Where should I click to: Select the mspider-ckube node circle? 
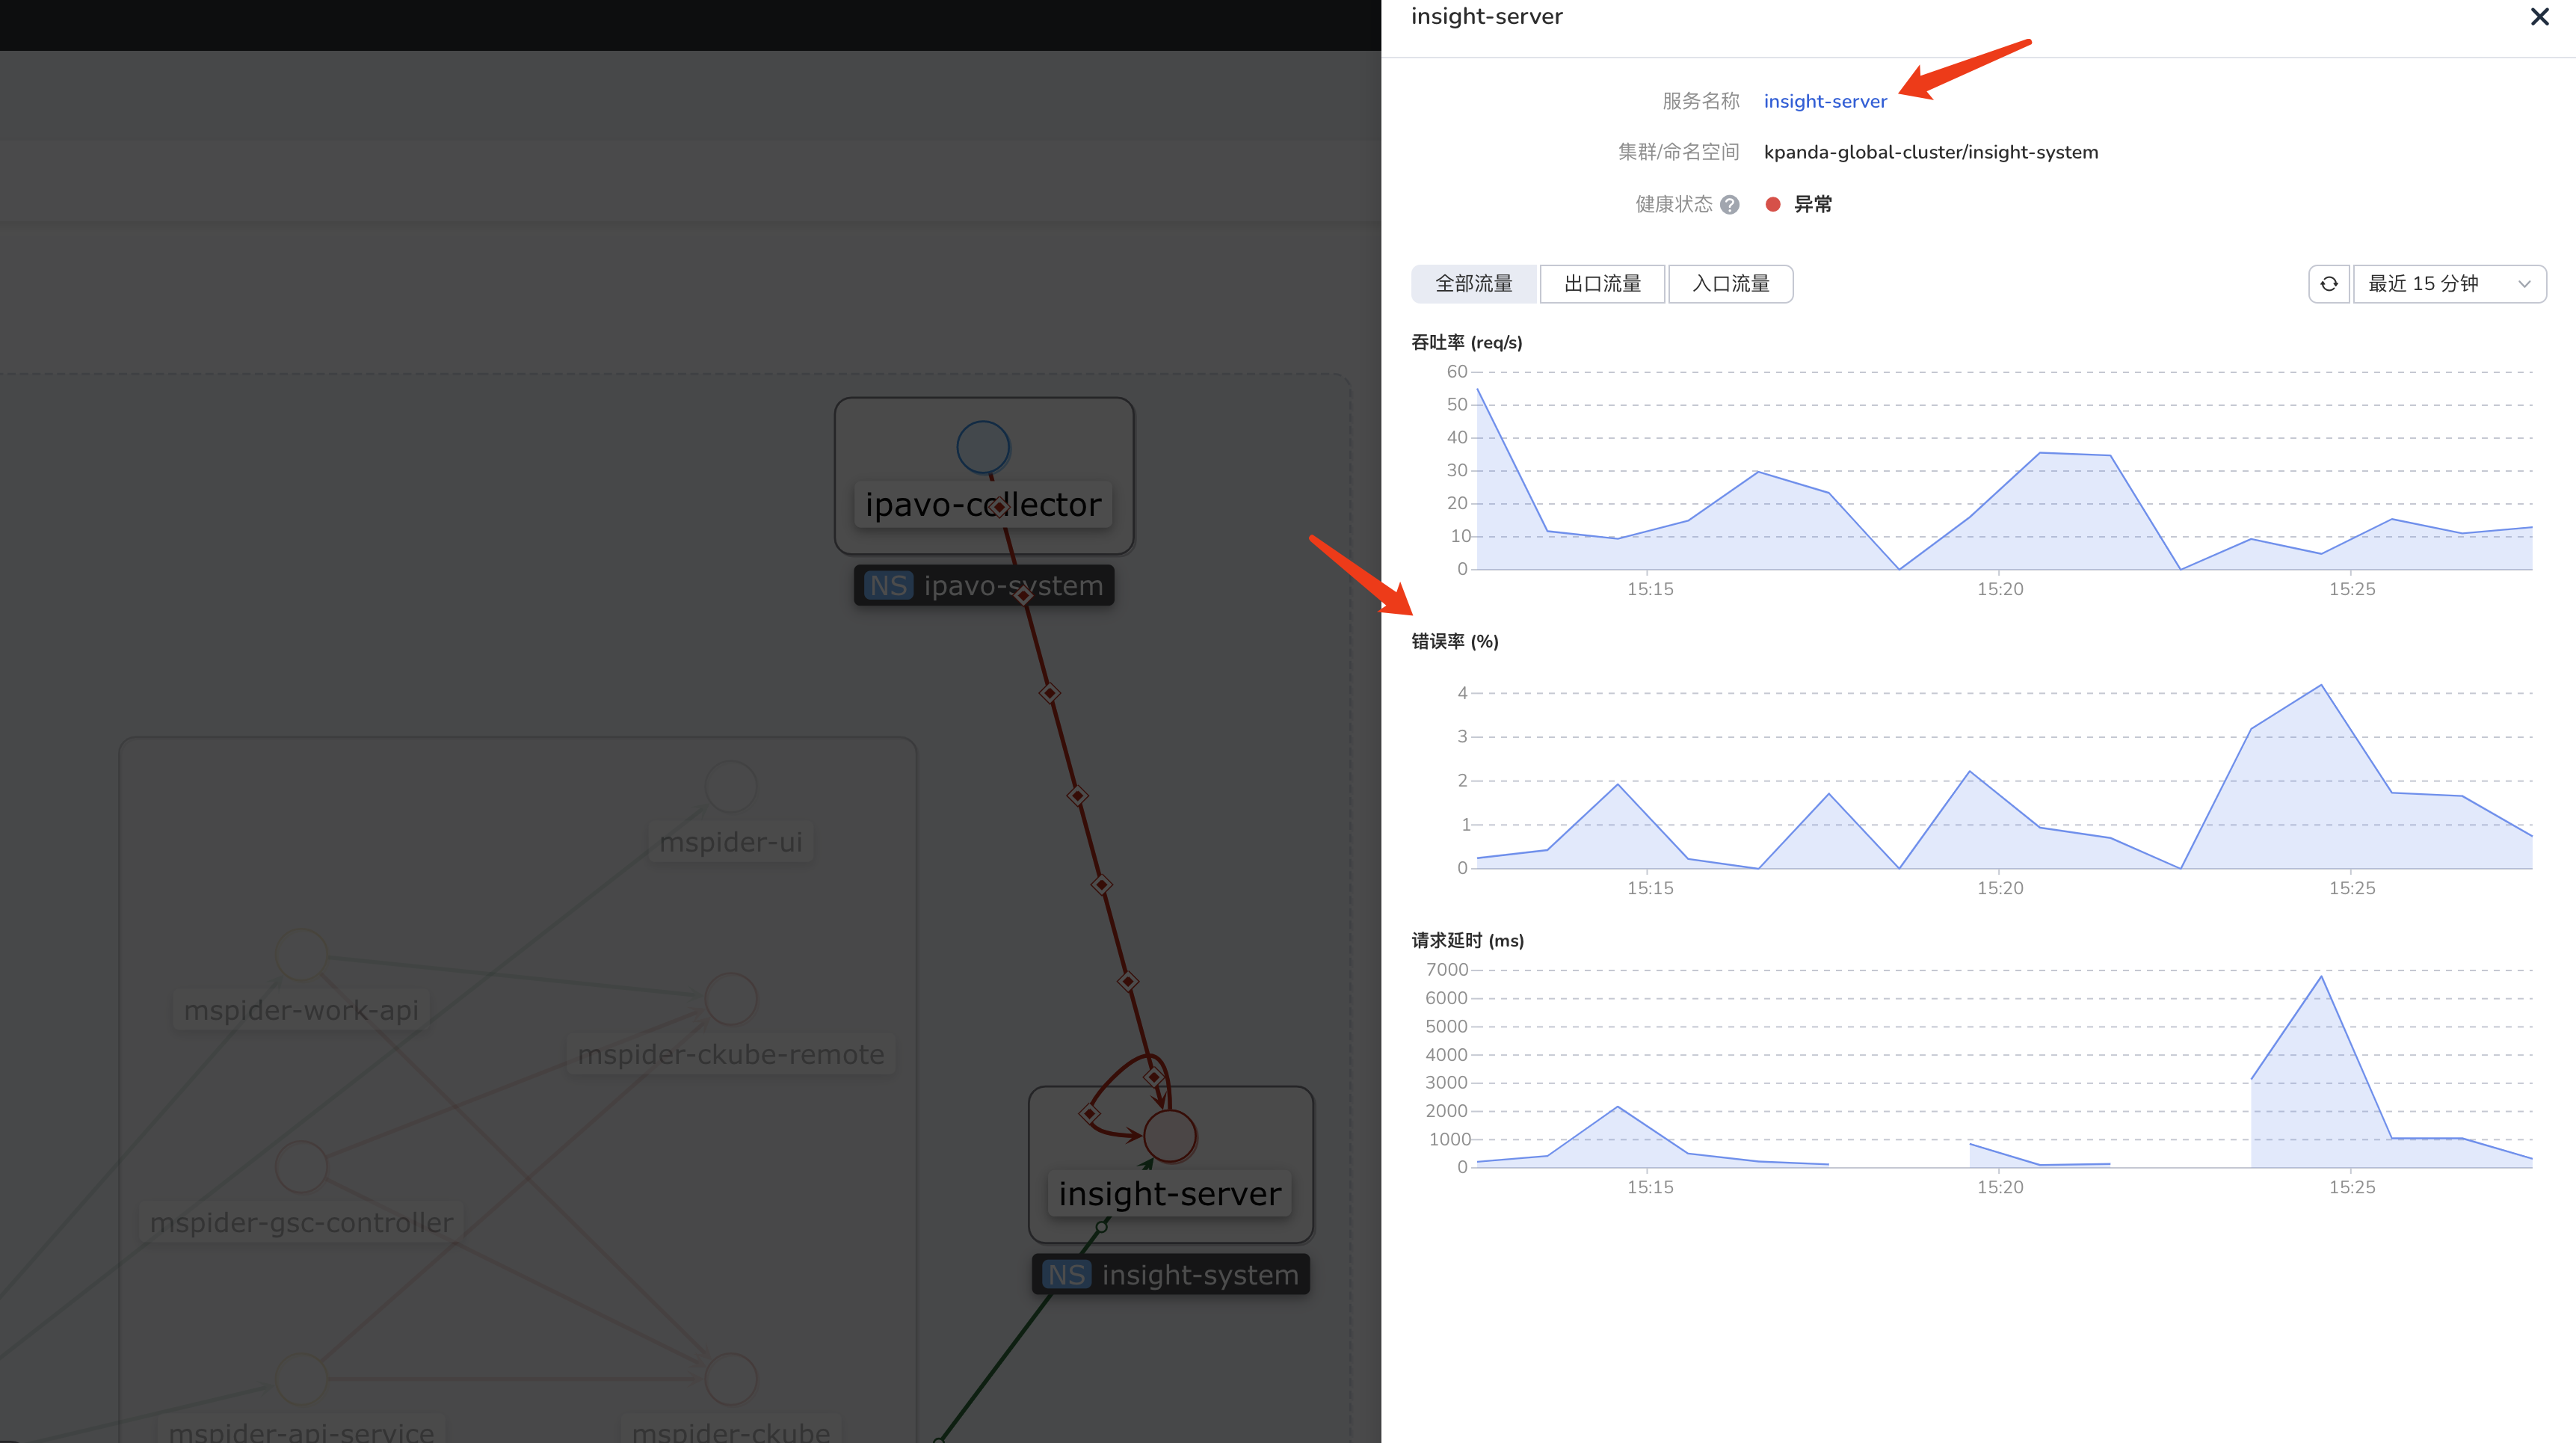[731, 1378]
